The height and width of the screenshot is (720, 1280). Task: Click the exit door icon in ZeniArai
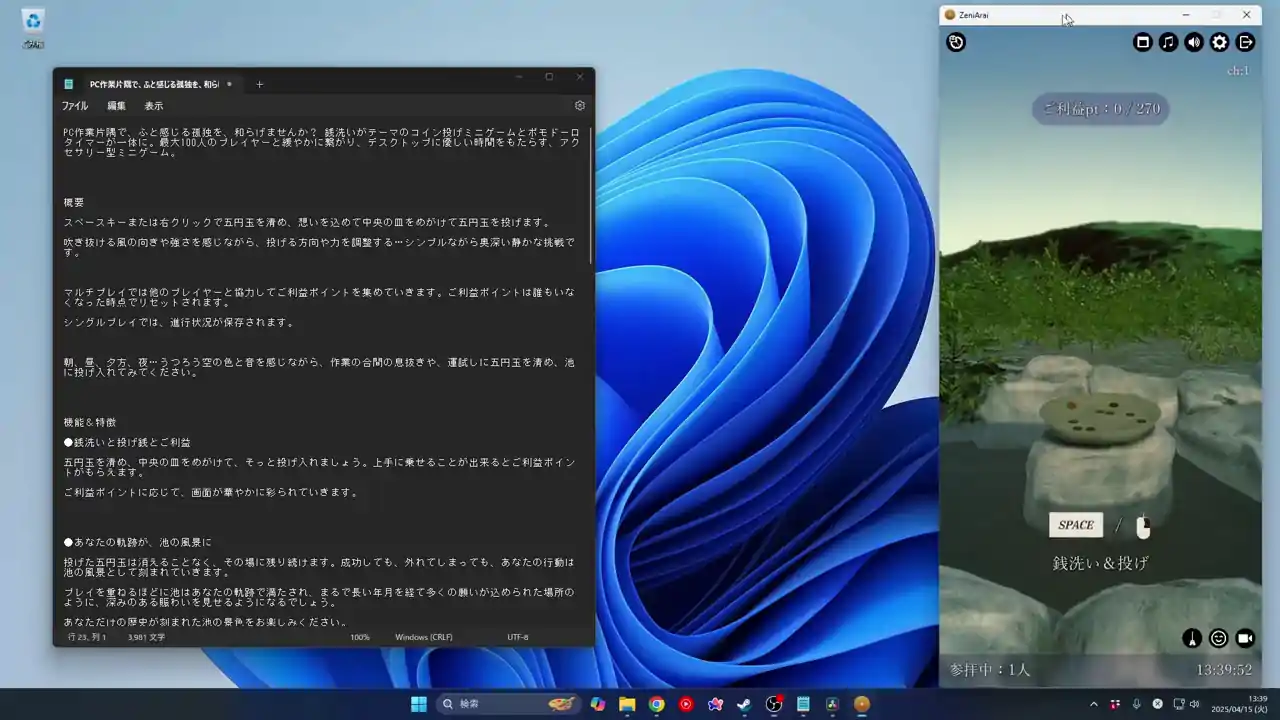[x=1246, y=42]
